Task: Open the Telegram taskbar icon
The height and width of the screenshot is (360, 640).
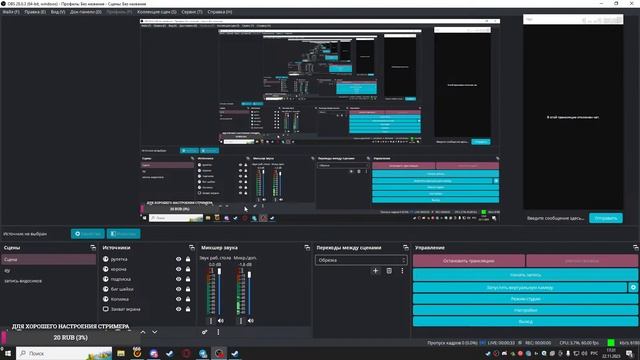Action: 203,353
